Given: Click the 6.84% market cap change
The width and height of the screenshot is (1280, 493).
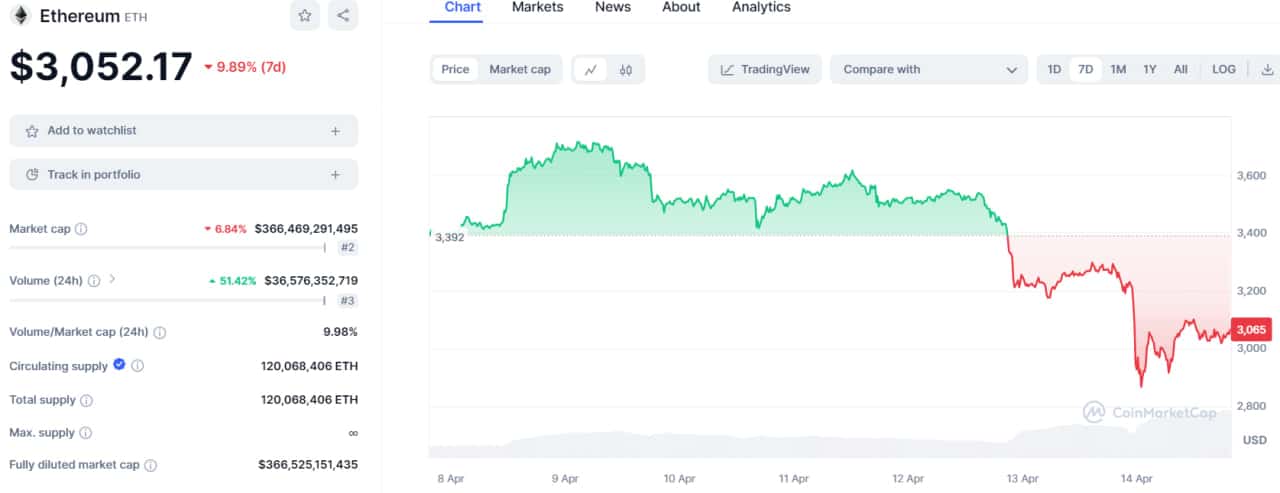Looking at the screenshot, I should (226, 229).
